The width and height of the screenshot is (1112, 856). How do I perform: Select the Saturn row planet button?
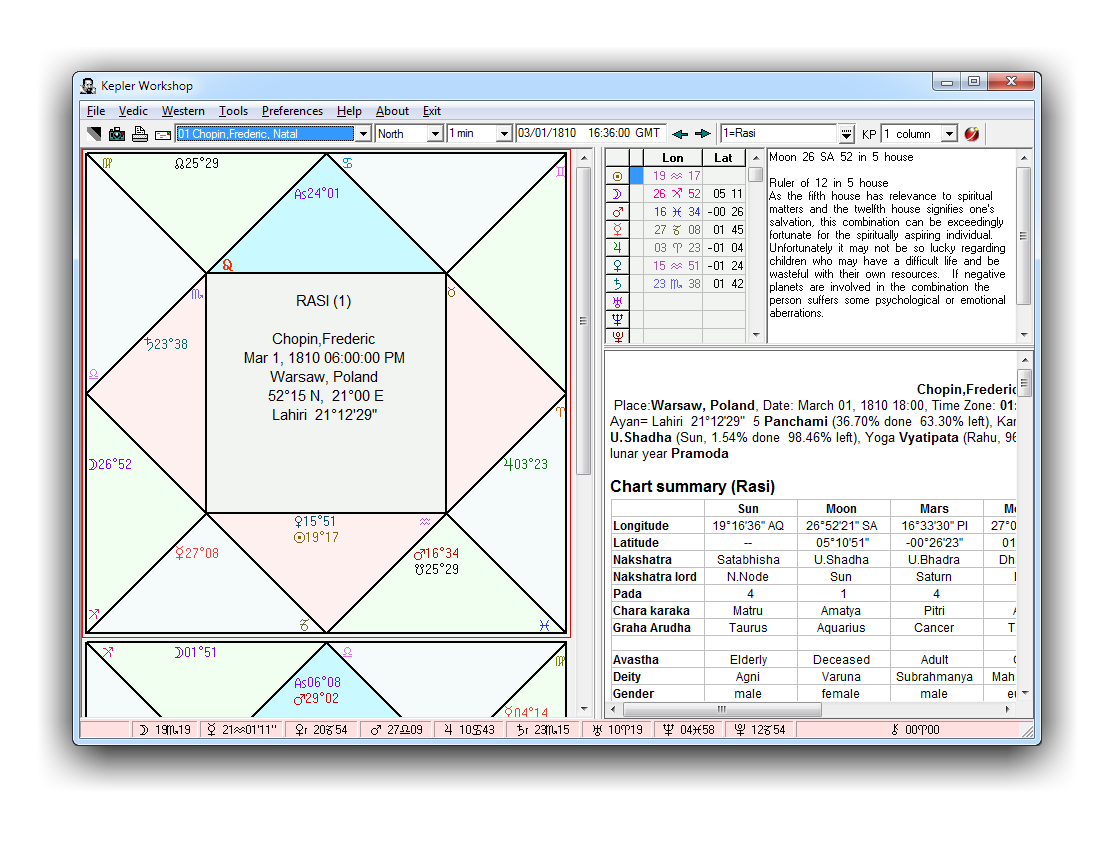point(618,284)
